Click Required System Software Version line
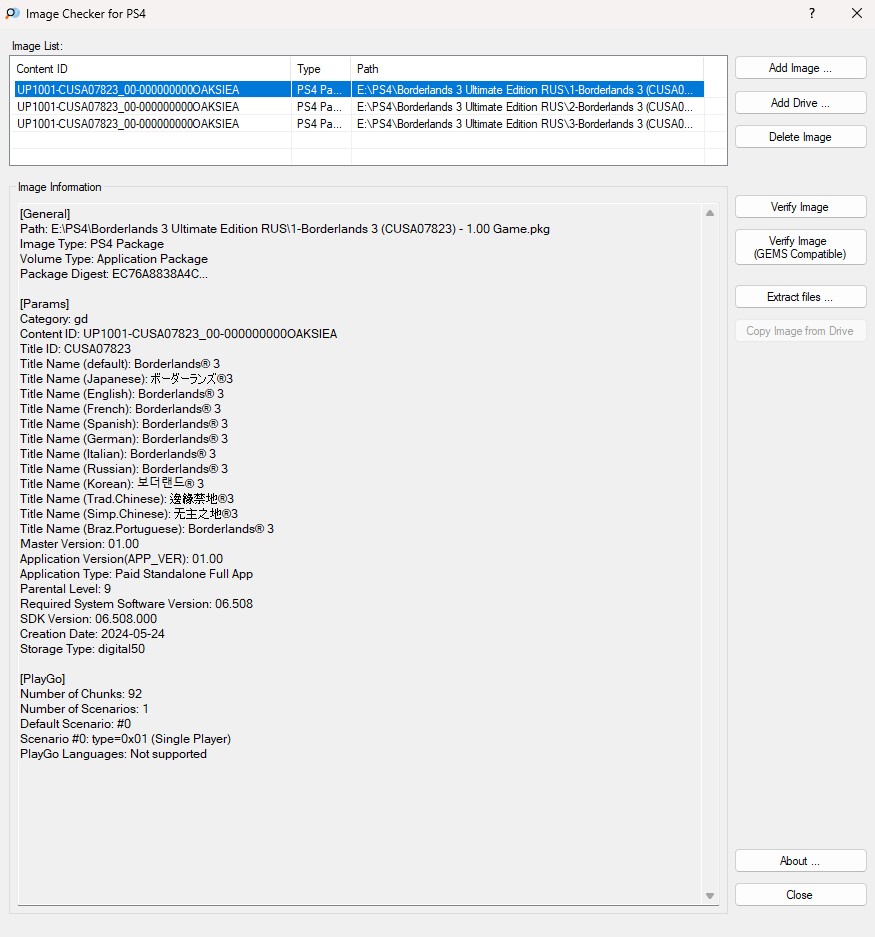Viewport: 875px width, 937px height. pos(136,604)
